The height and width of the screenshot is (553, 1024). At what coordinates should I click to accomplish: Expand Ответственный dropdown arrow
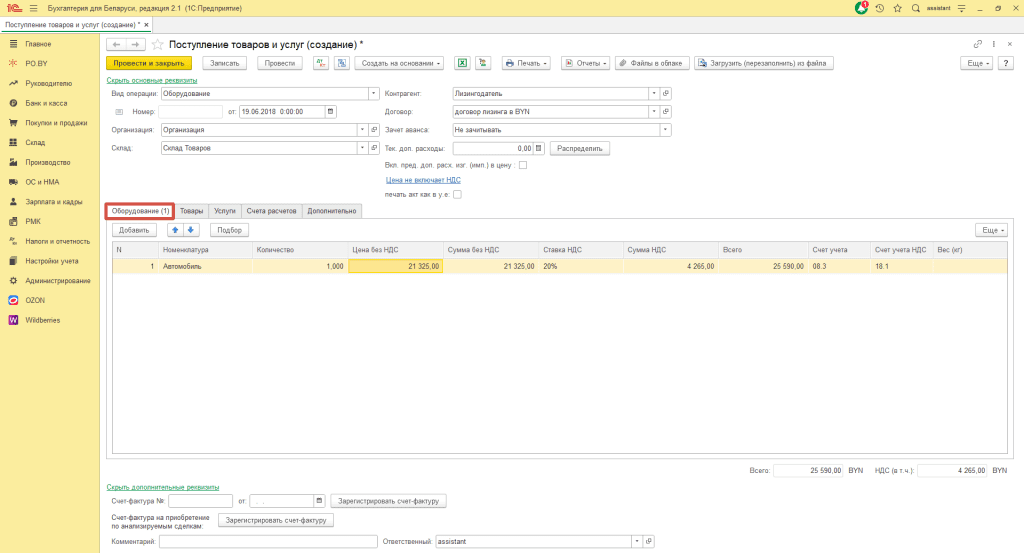pos(637,541)
